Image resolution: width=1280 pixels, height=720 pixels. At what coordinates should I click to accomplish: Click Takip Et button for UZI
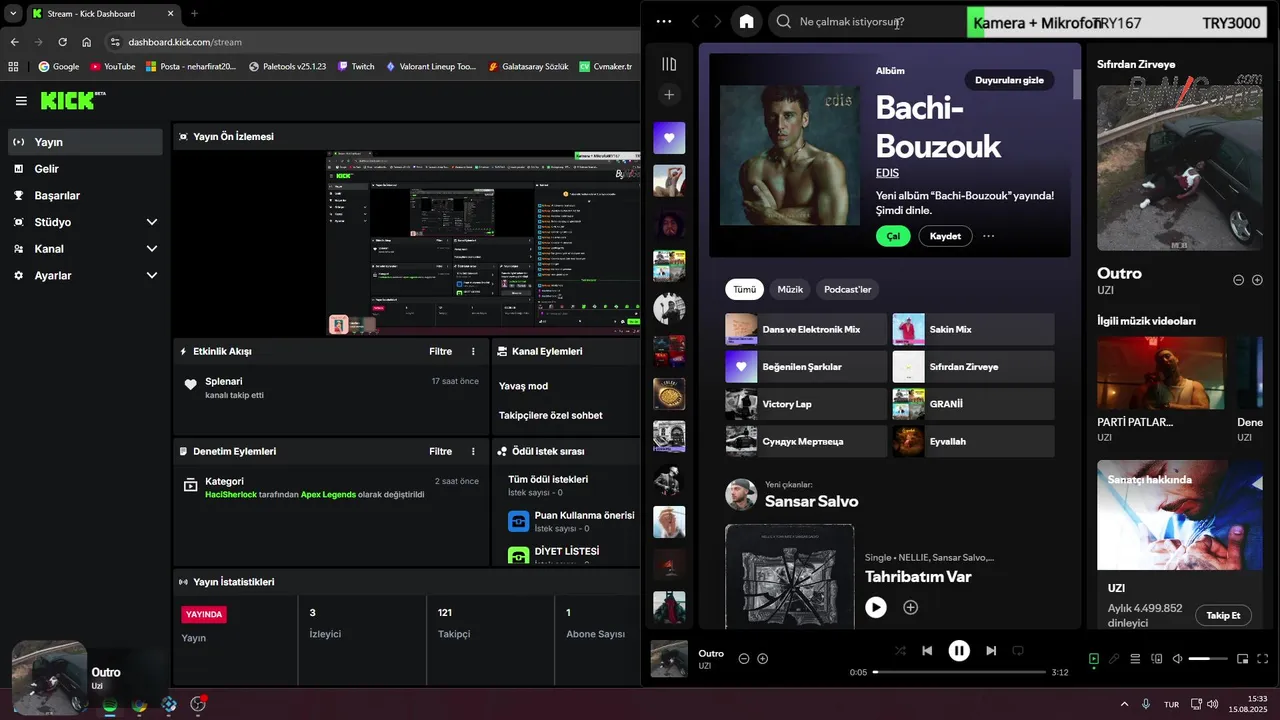(x=1223, y=616)
